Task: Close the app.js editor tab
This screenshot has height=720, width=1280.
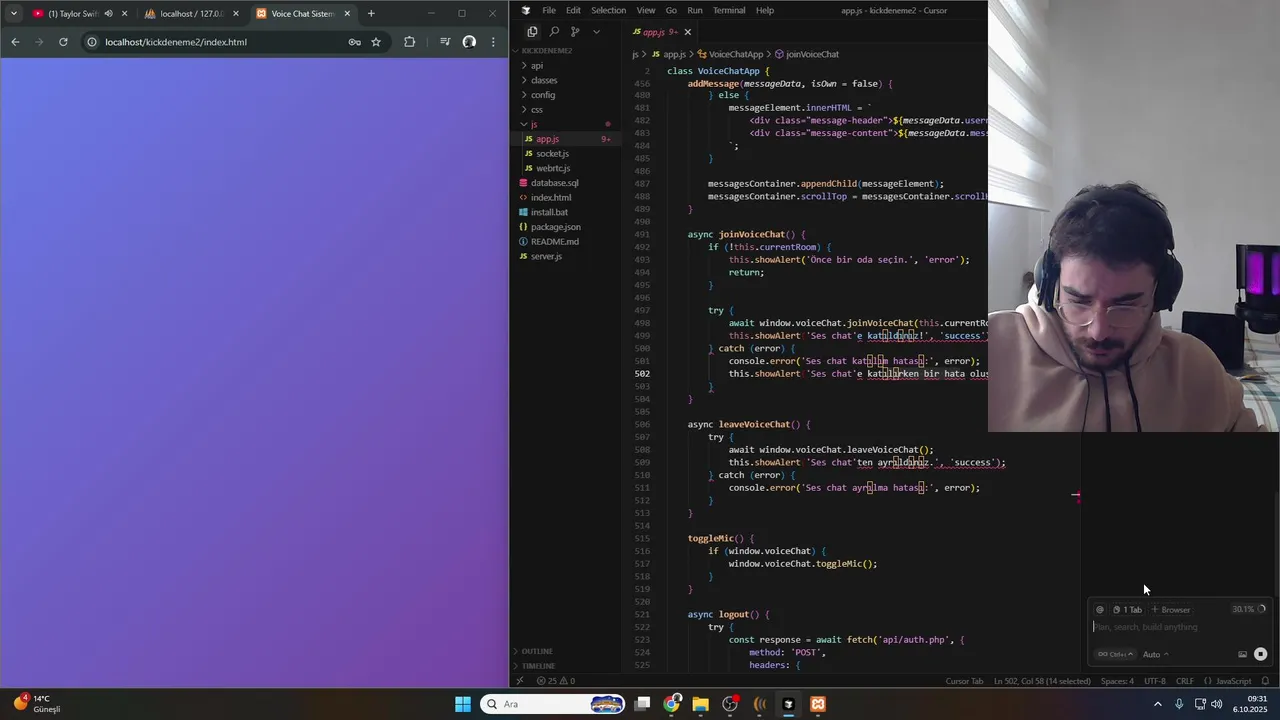Action: pyautogui.click(x=687, y=32)
